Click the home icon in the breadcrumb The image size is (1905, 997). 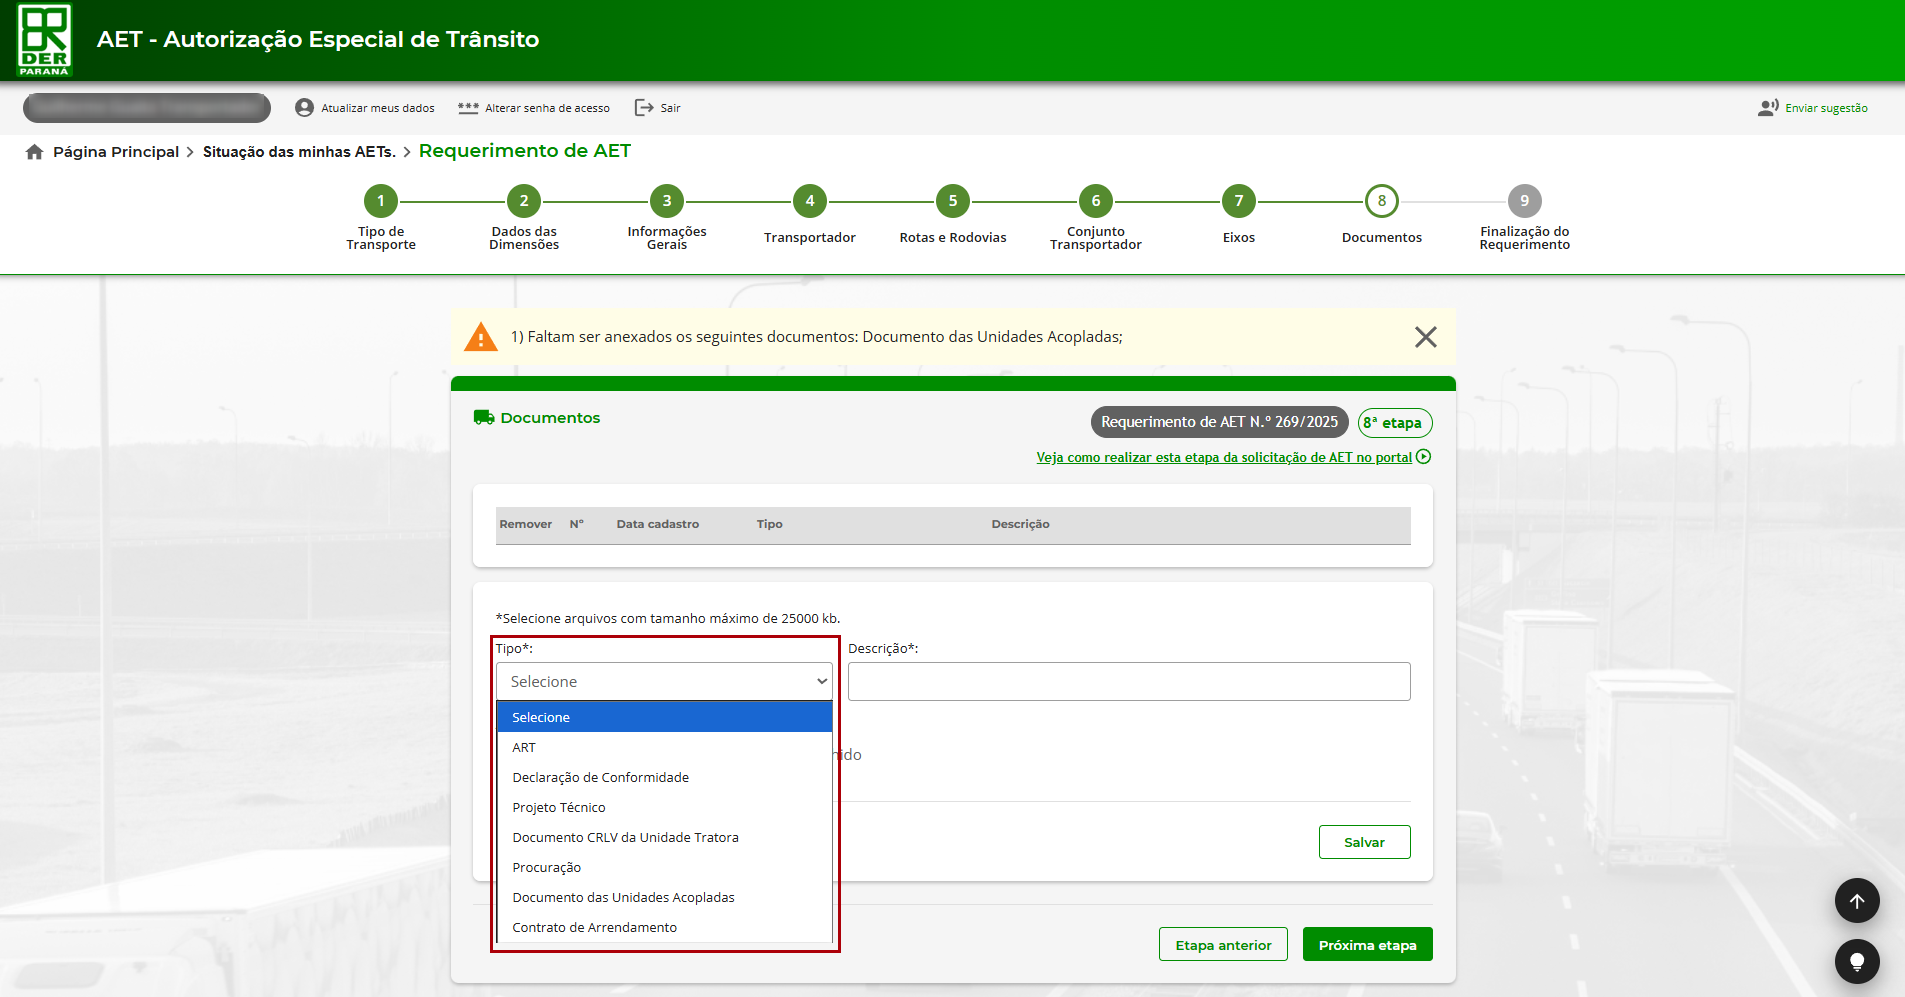click(x=35, y=152)
